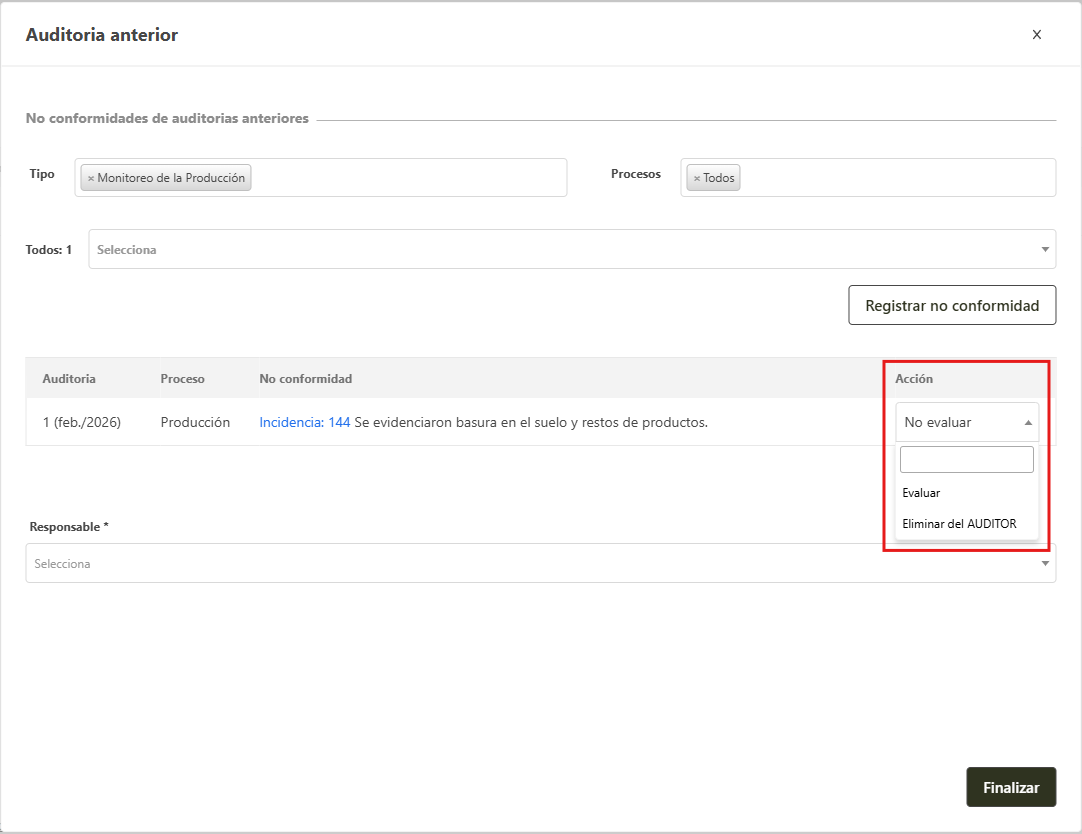This screenshot has width=1082, height=834.
Task: Close the Auditoria anterior dialog
Action: click(1036, 34)
